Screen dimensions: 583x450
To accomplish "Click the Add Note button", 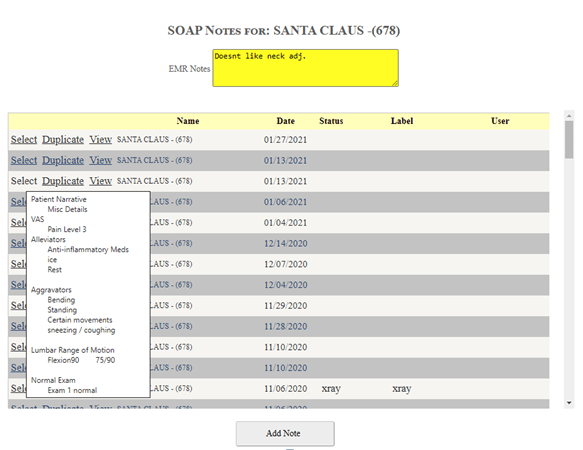I will coord(285,433).
